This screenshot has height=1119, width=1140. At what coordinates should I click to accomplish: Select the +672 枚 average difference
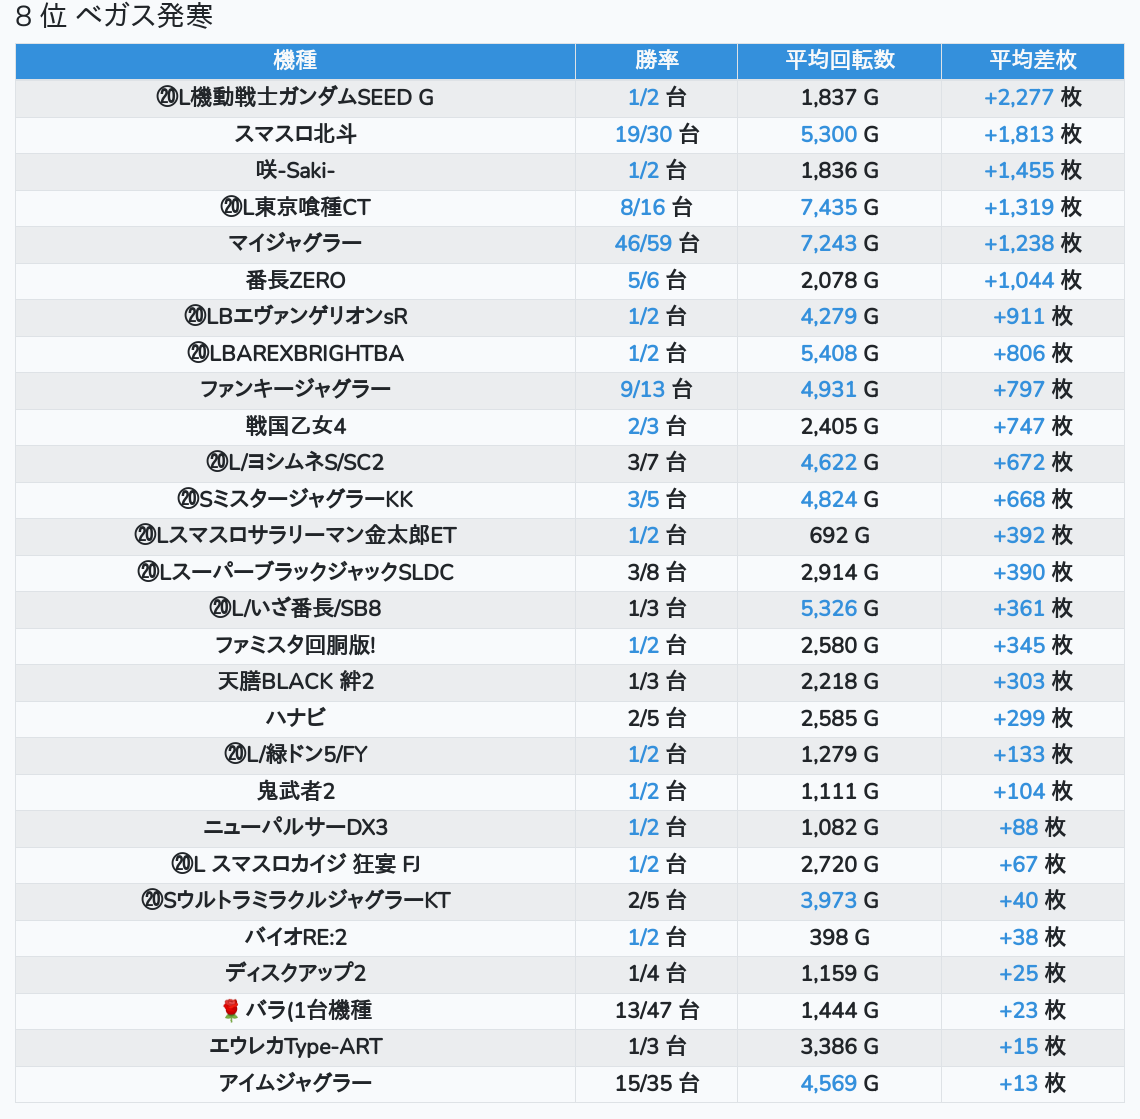coord(1032,462)
